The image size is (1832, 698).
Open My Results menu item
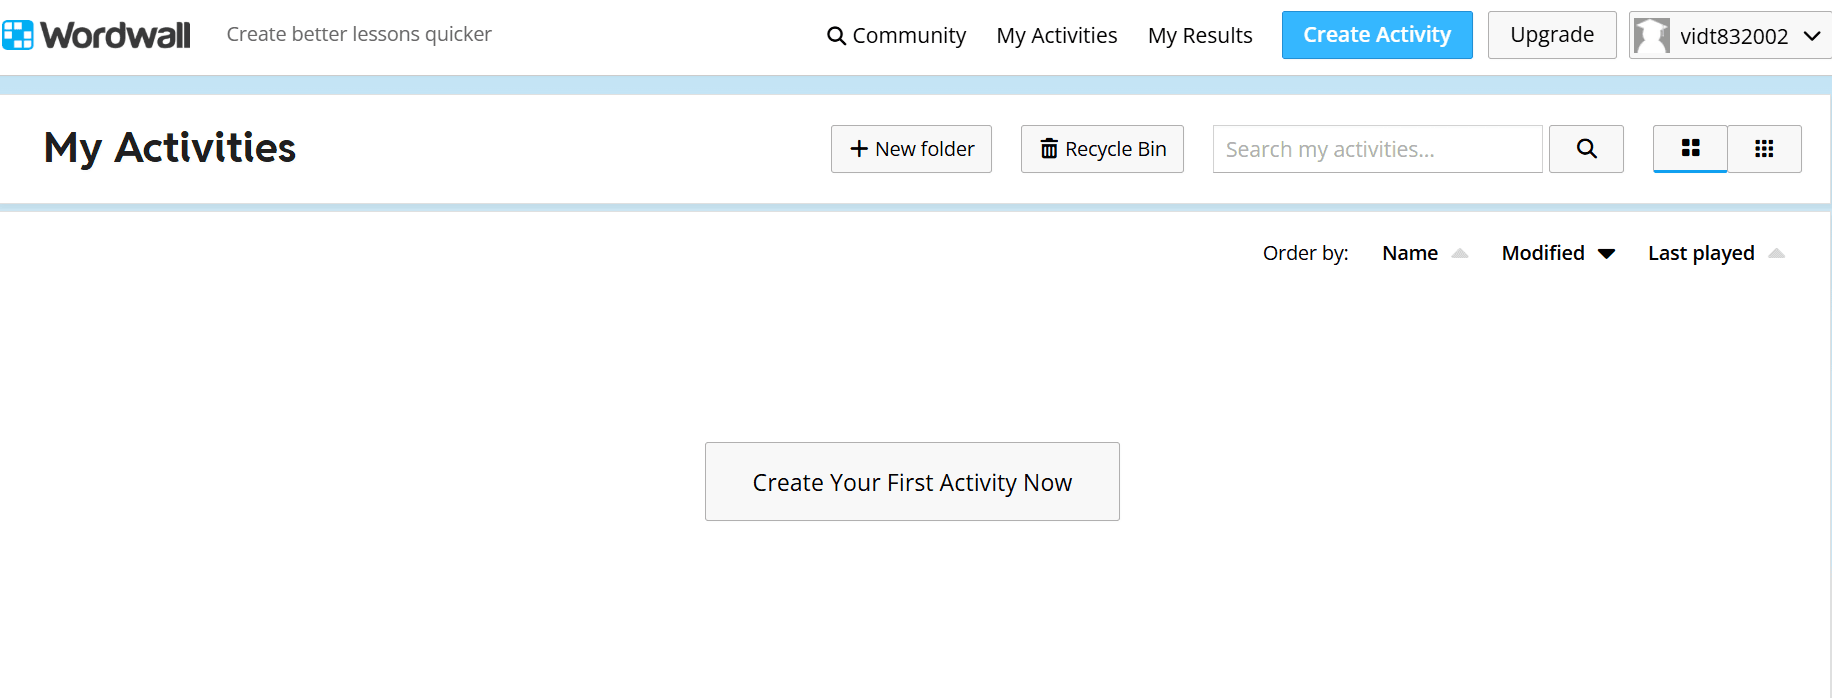click(x=1200, y=36)
